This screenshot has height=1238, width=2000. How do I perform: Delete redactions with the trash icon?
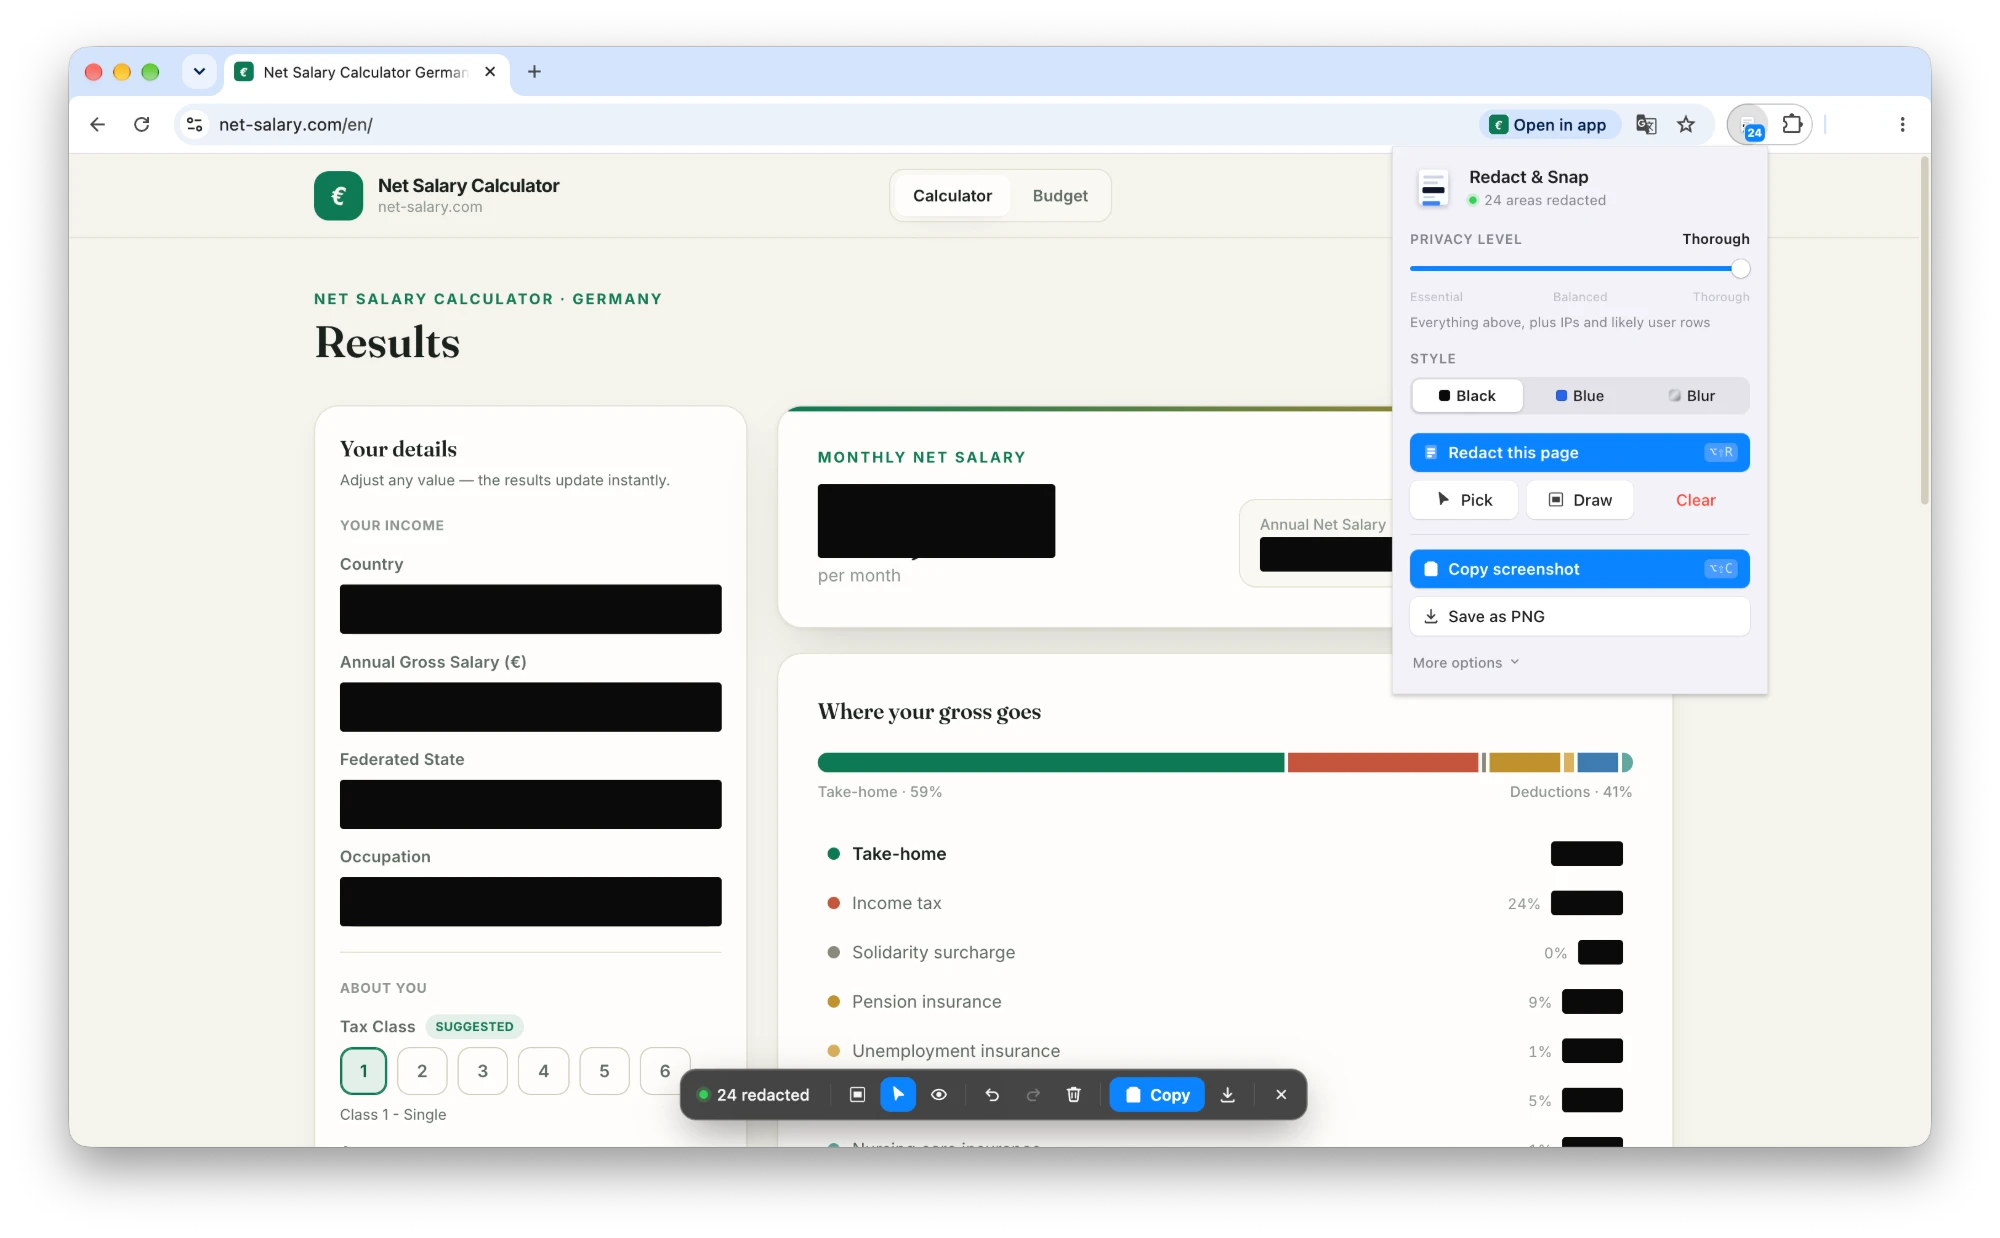click(1073, 1094)
